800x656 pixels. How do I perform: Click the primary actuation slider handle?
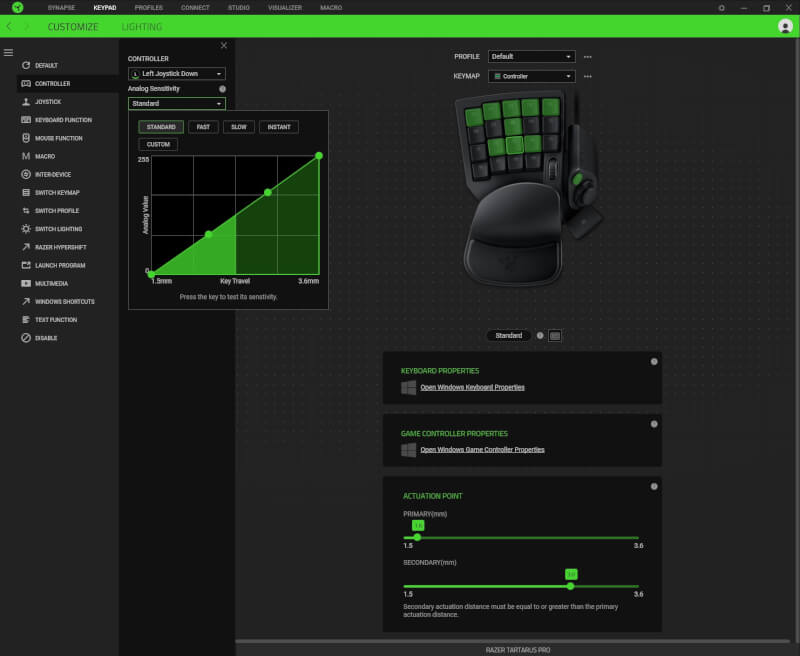pos(417,537)
